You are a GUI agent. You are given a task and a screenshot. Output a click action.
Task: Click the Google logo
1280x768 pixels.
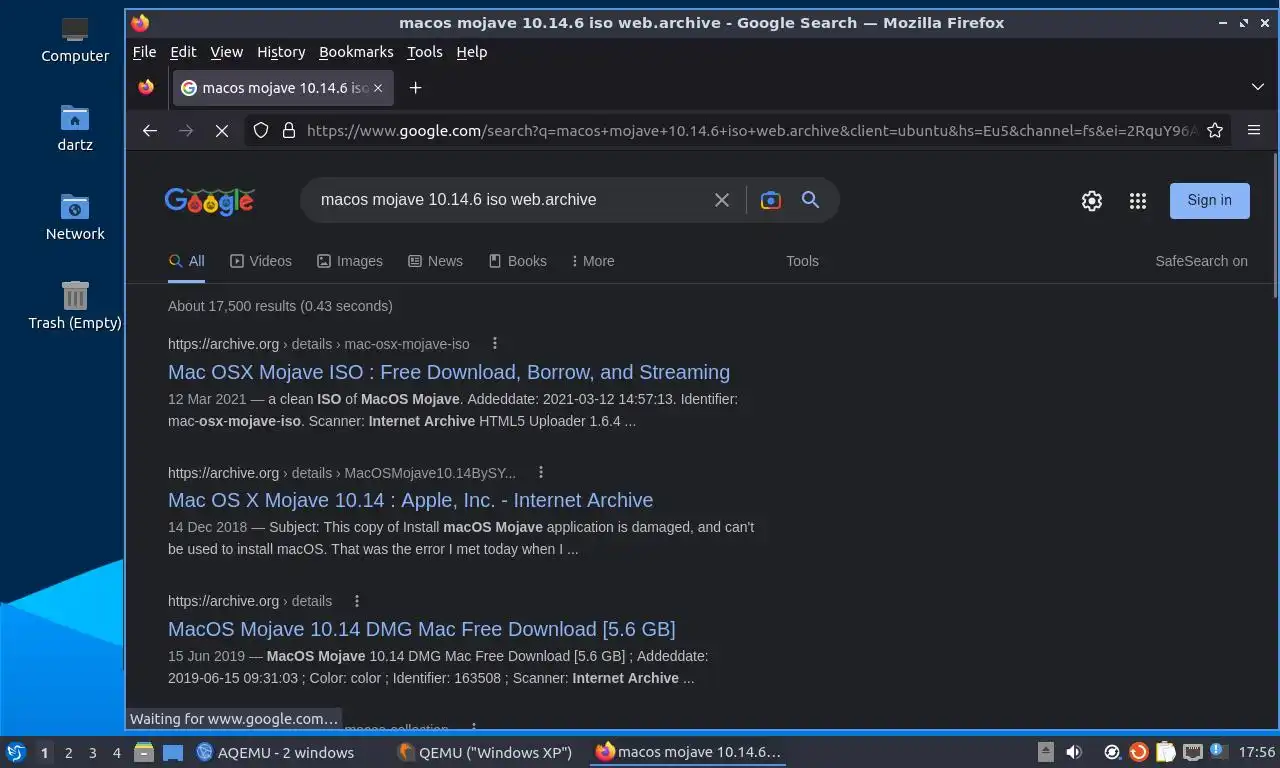(209, 201)
